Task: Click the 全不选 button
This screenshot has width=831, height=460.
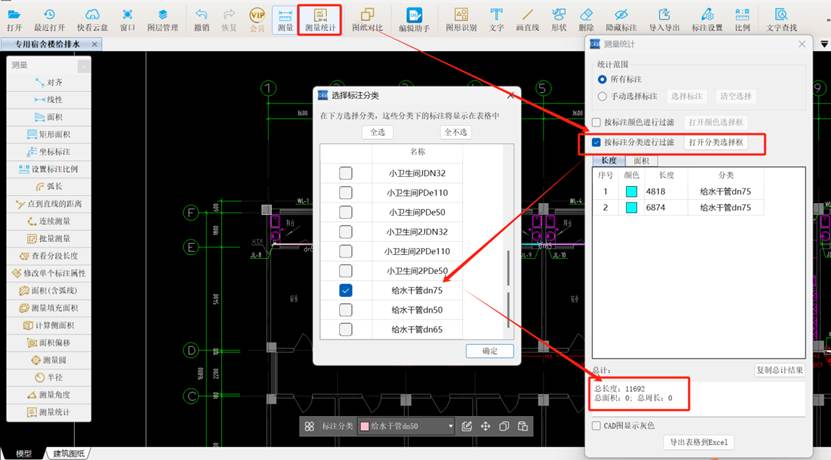Action: click(456, 132)
